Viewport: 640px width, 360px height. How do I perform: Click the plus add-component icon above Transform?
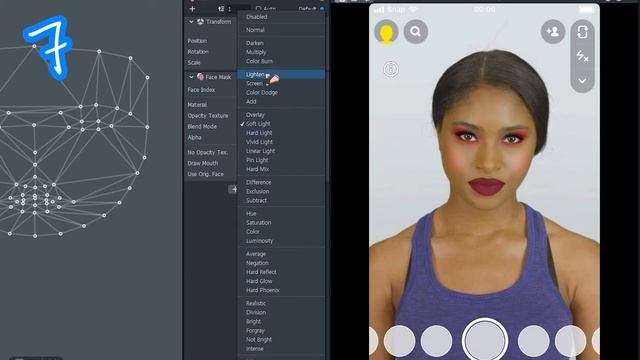coord(192,9)
